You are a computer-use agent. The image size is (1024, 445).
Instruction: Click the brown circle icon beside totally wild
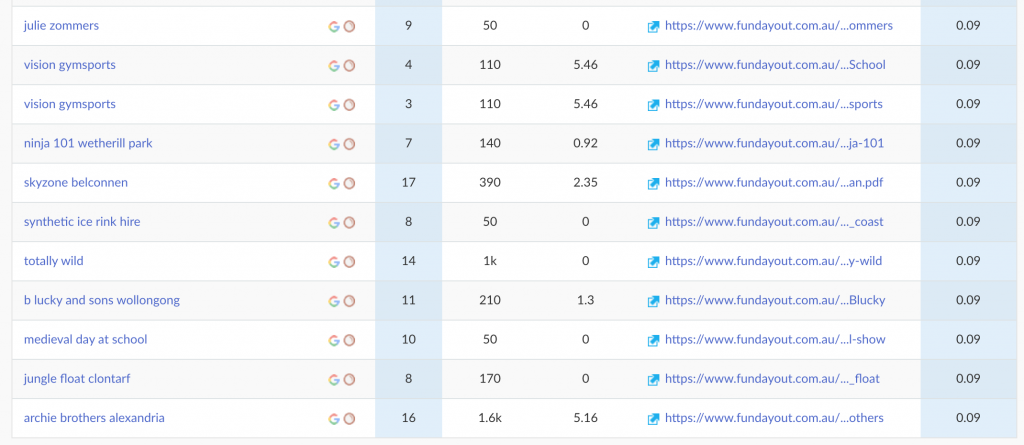click(x=349, y=262)
